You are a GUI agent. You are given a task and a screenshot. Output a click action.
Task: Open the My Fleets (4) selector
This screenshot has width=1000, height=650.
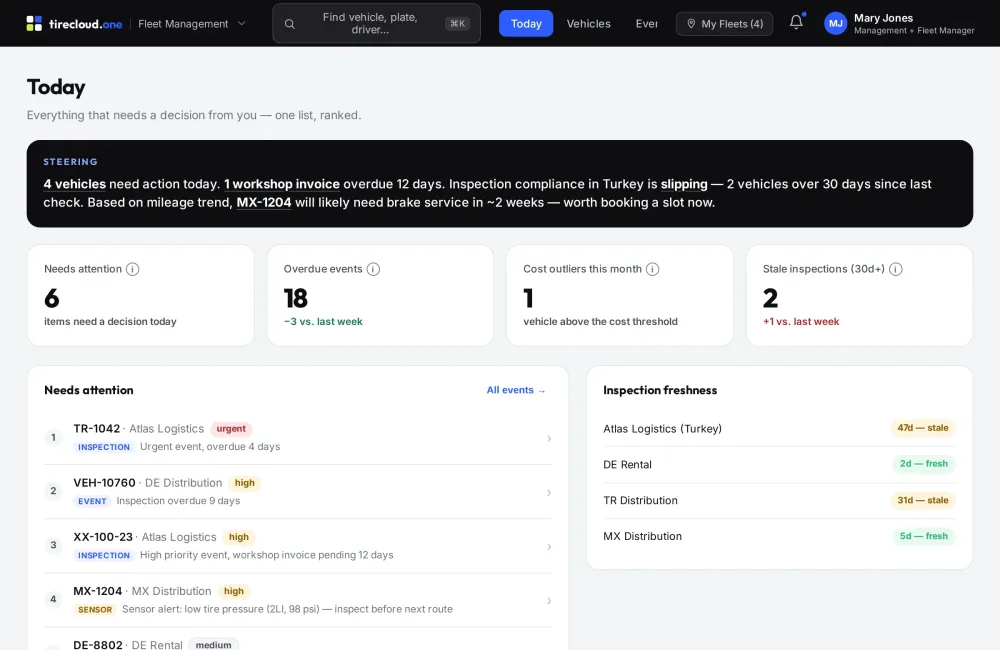coord(724,24)
